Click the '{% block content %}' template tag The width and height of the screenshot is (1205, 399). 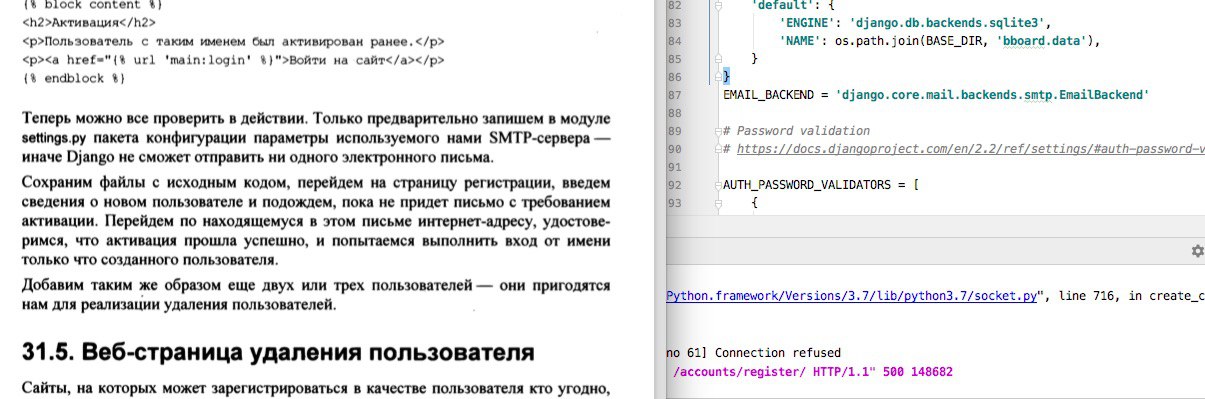pyautogui.click(x=94, y=4)
